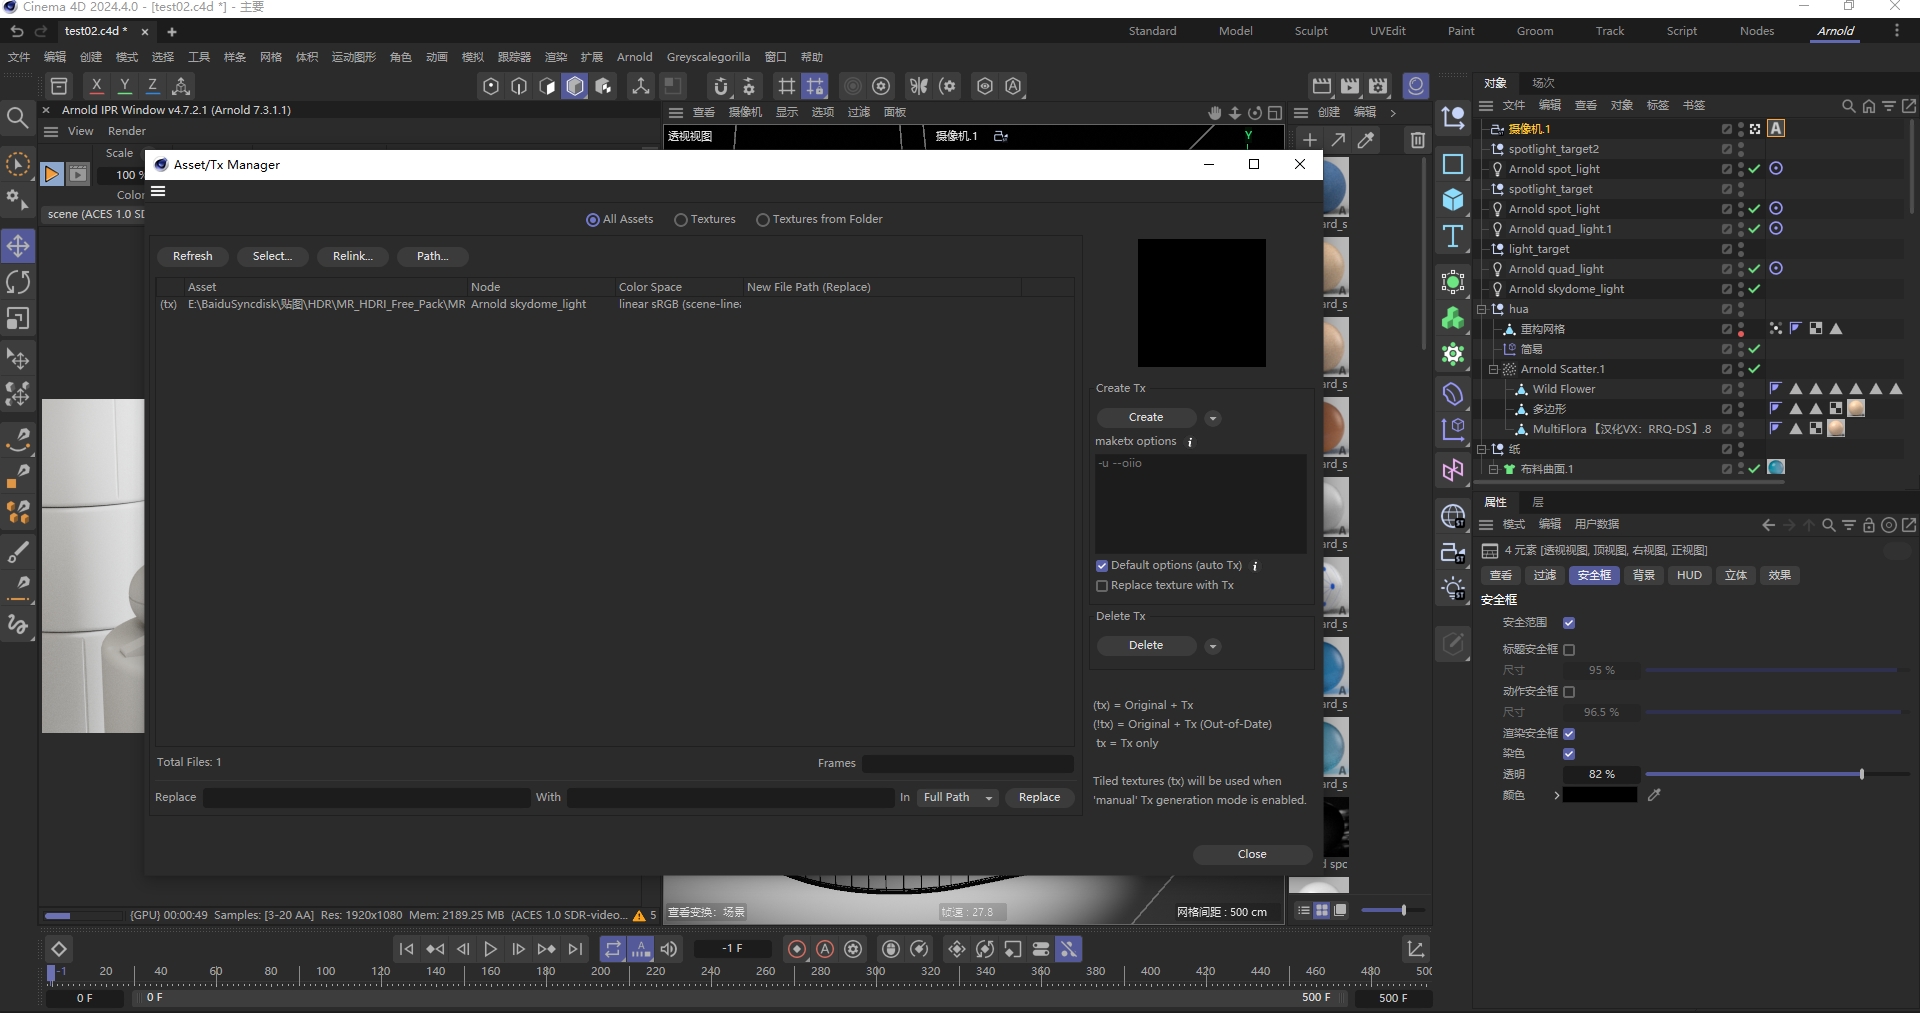The height and width of the screenshot is (1013, 1920).
Task: Open the Full Path dropdown
Action: point(957,798)
